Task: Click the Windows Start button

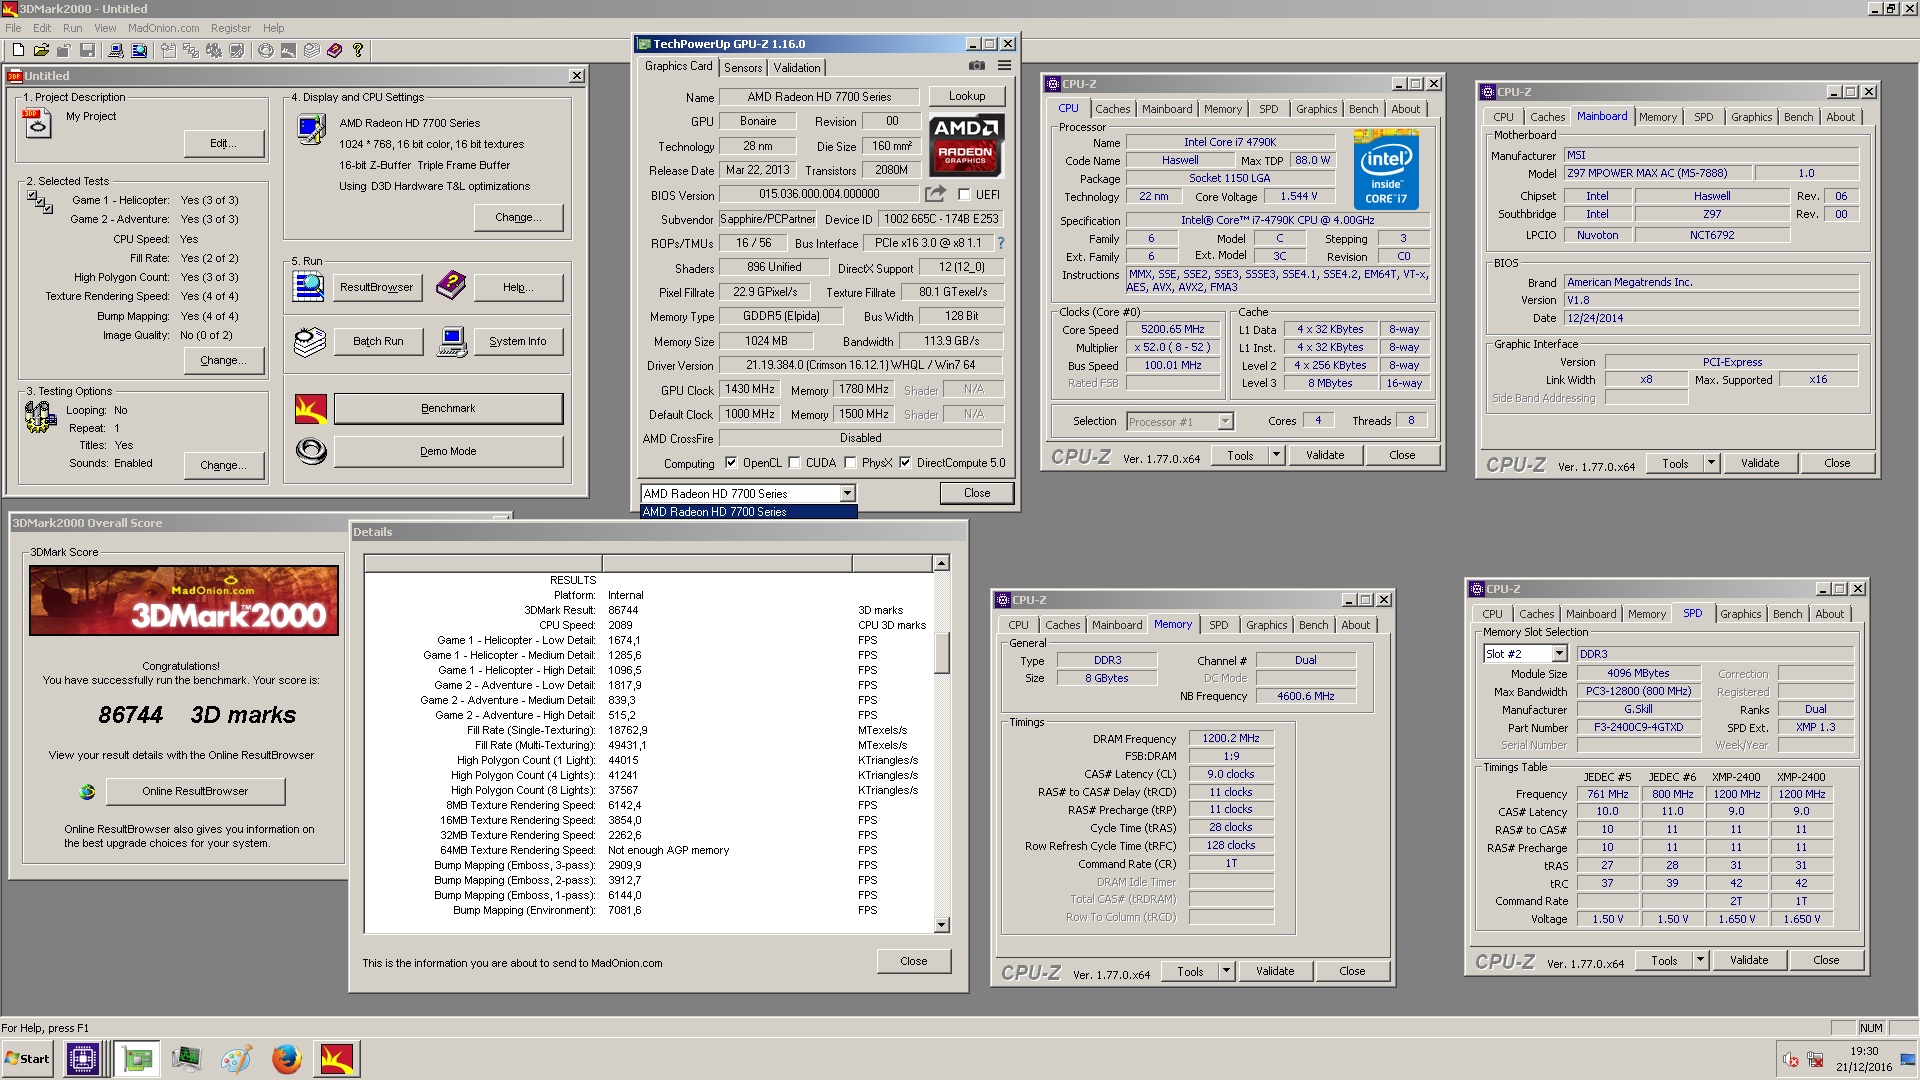Action: pyautogui.click(x=28, y=1058)
